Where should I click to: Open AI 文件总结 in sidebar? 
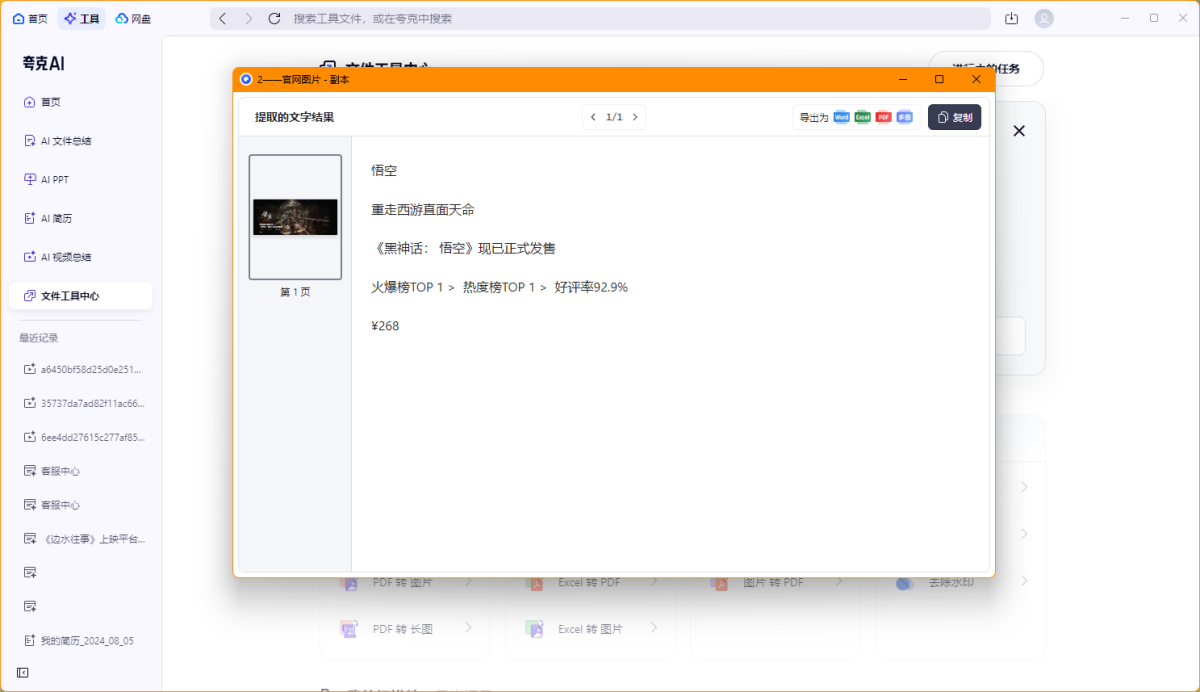point(66,141)
